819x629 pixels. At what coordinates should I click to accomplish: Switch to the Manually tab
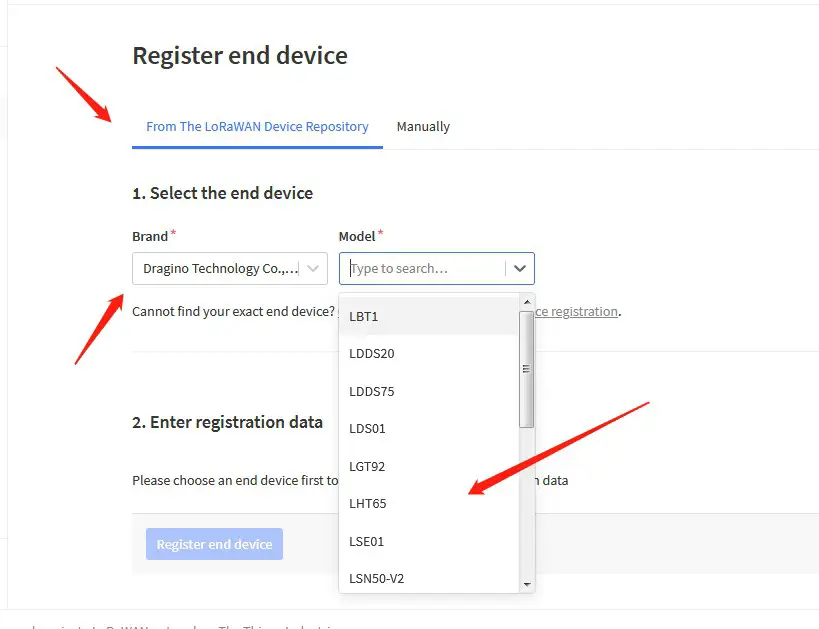click(x=423, y=126)
